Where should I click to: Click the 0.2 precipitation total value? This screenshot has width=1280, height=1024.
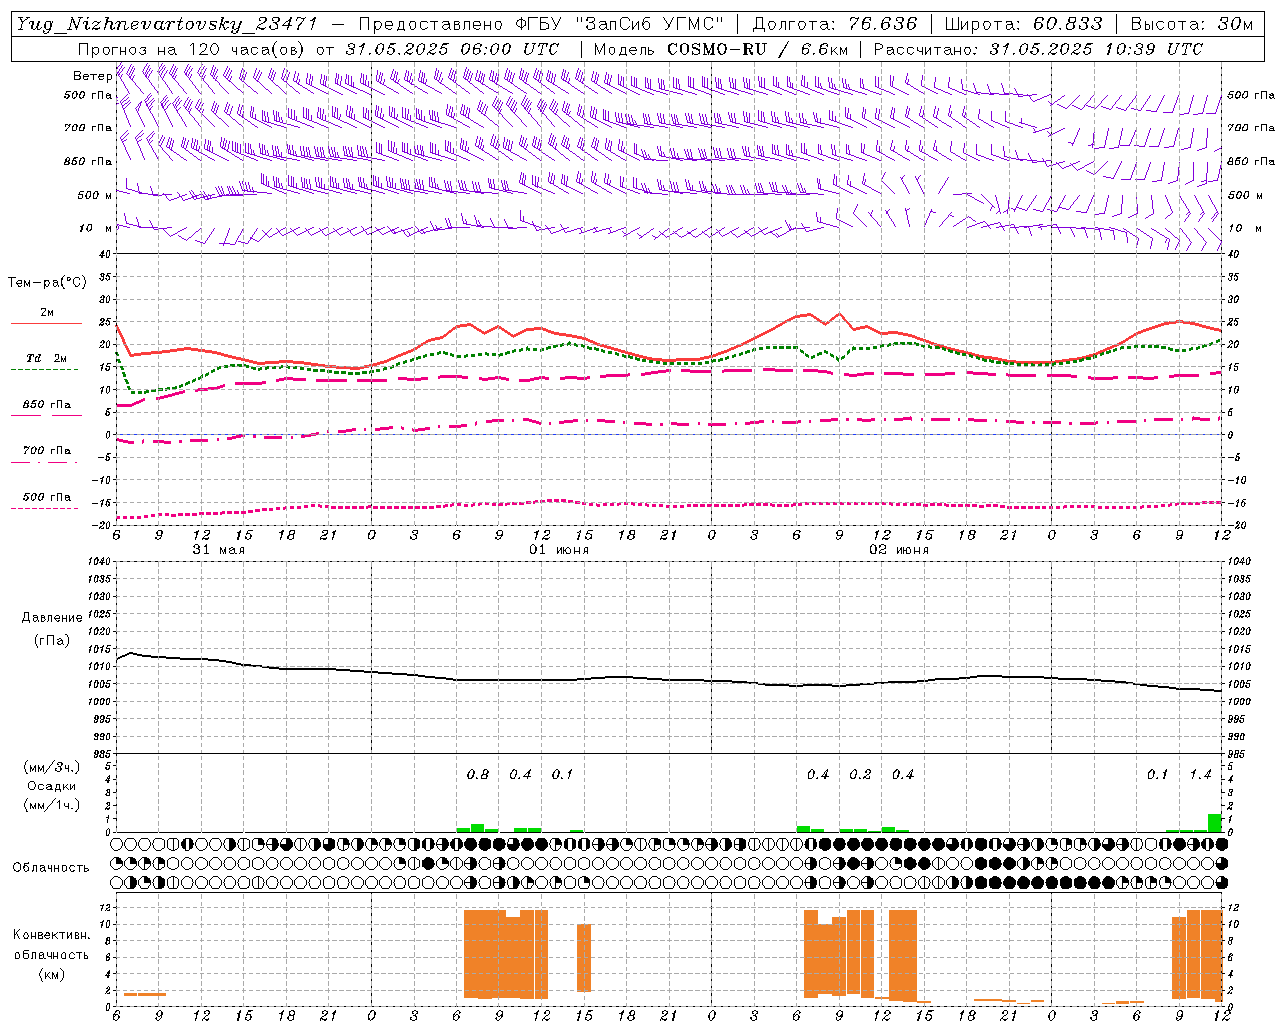pos(860,774)
